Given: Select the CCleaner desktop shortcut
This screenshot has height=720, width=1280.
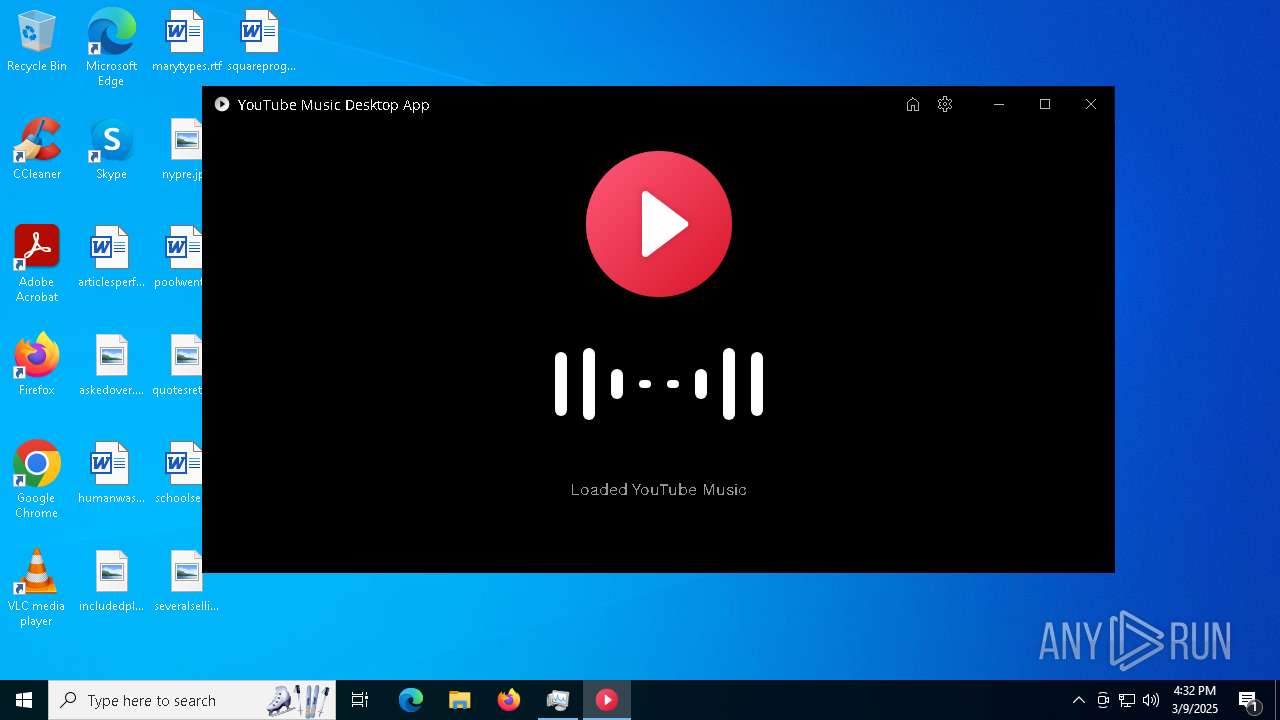Looking at the screenshot, I should click(x=37, y=150).
